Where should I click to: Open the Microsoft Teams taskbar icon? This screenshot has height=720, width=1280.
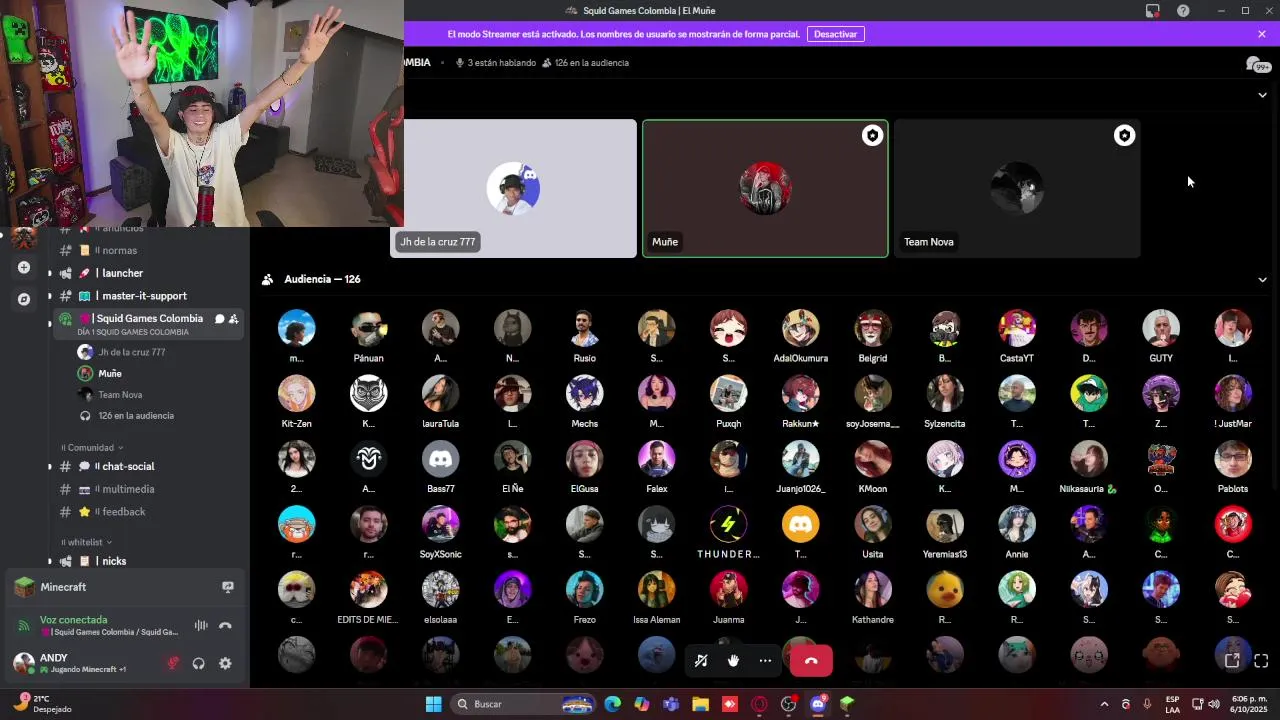pos(671,704)
